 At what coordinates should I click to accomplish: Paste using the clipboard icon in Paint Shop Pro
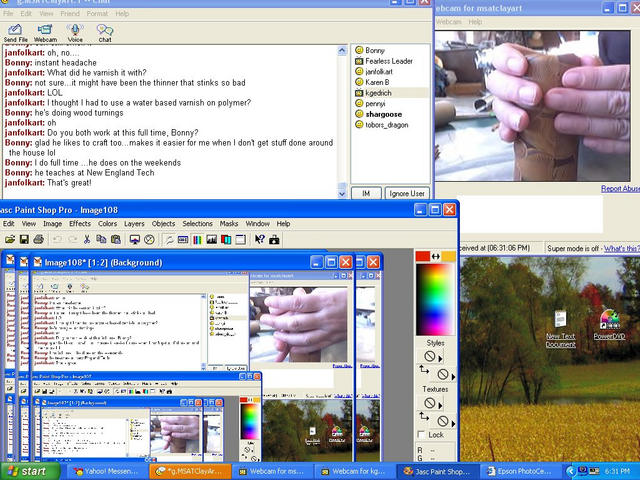click(x=116, y=239)
